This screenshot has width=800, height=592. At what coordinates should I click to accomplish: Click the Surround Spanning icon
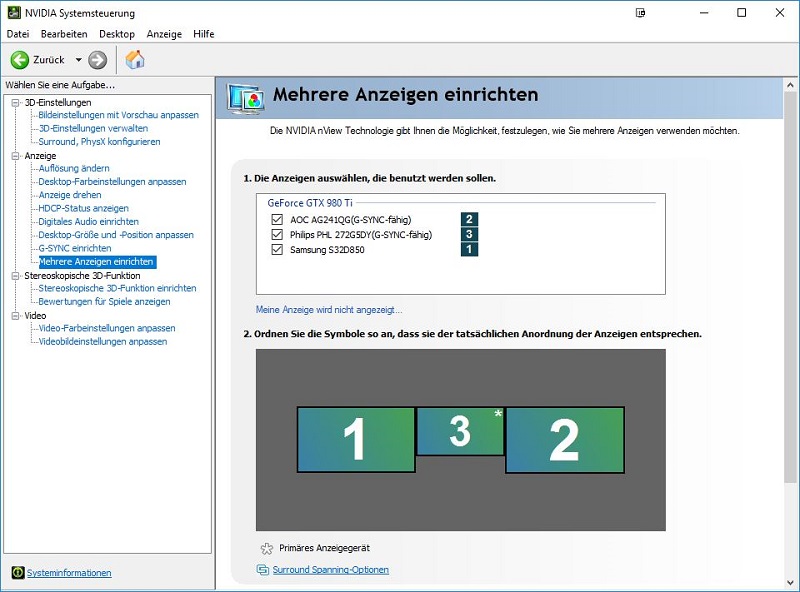pos(263,570)
